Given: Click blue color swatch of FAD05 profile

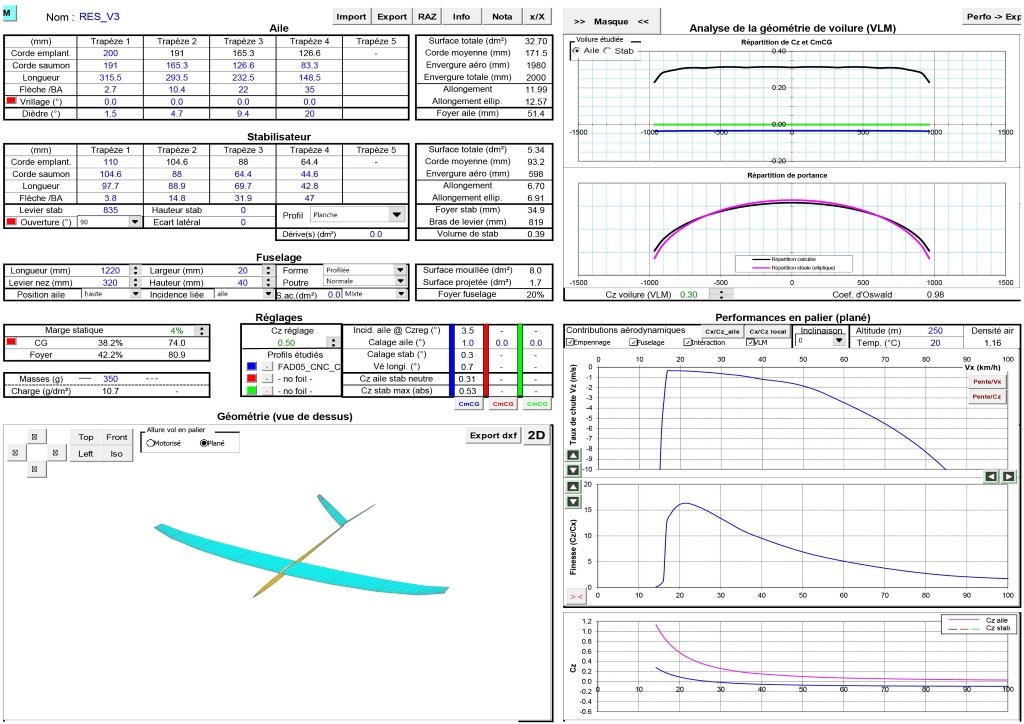Looking at the screenshot, I should tap(251, 367).
